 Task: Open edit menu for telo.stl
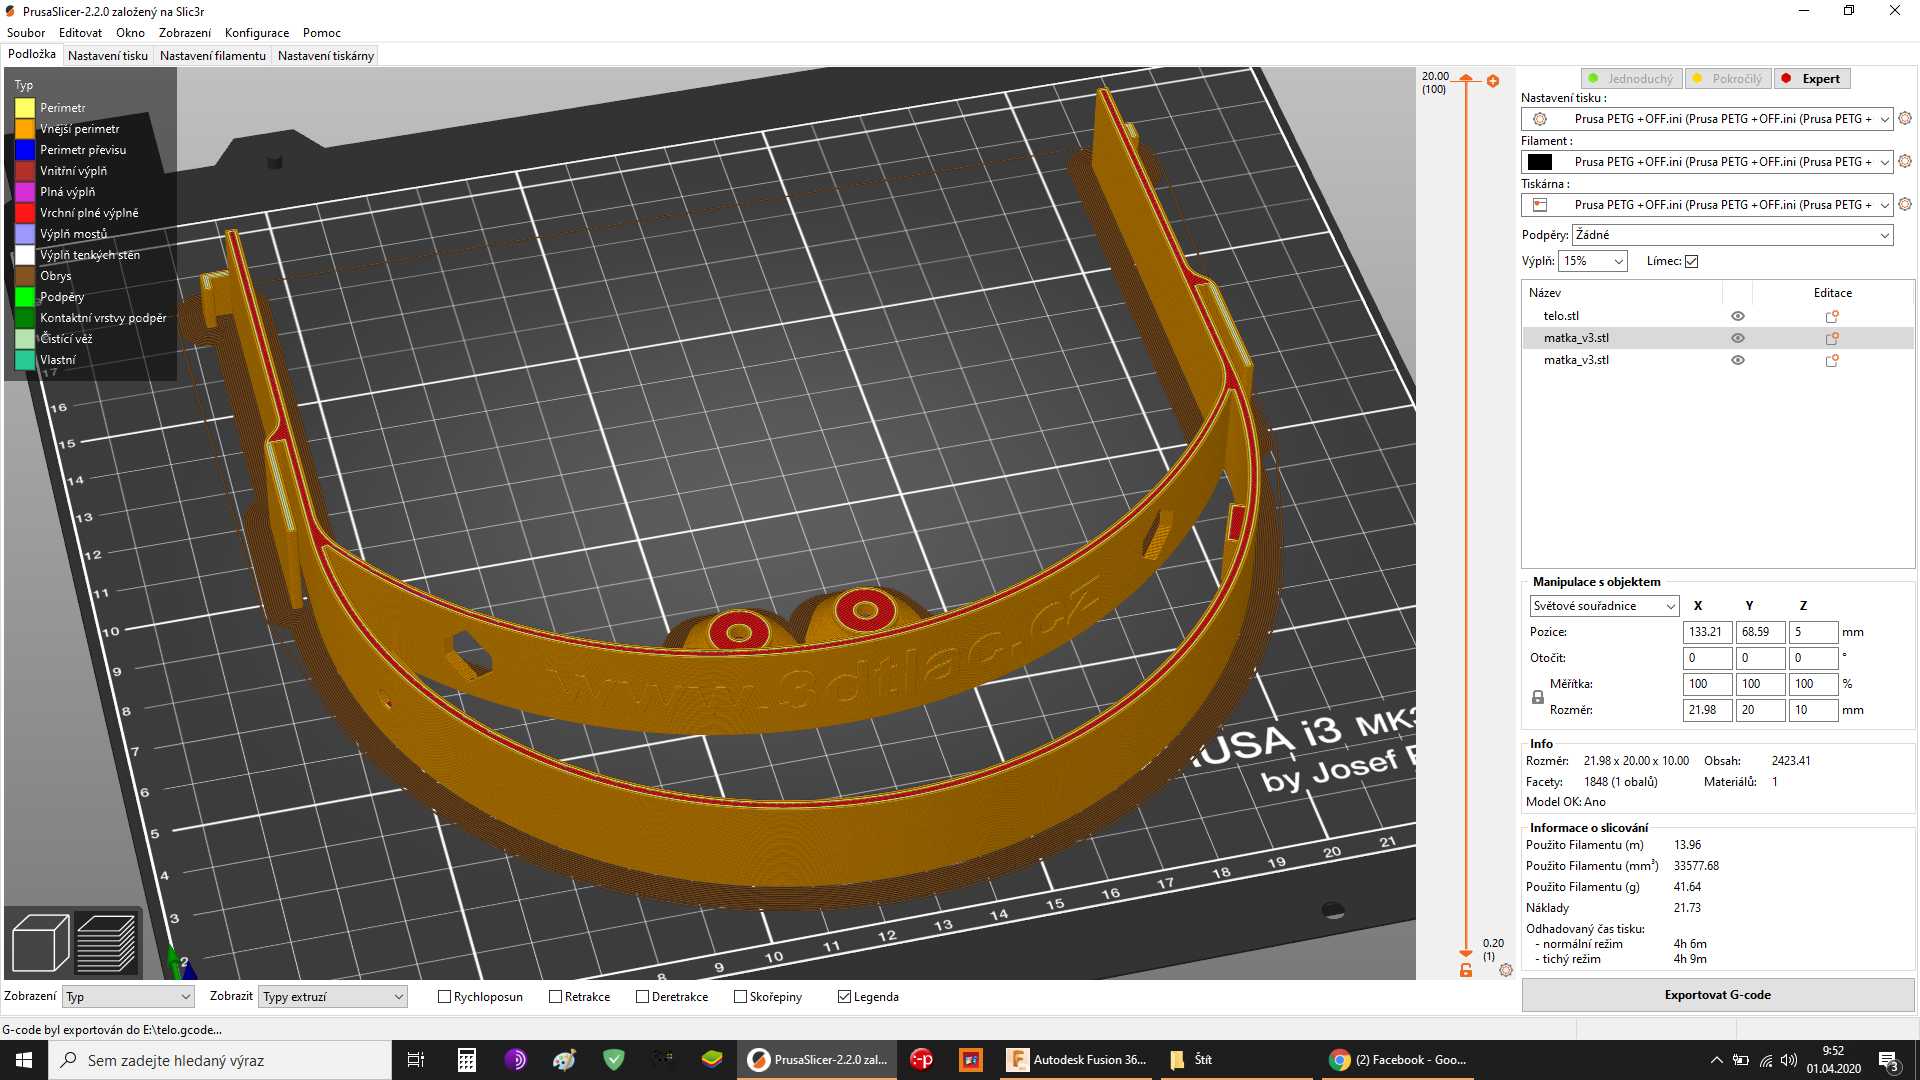[1832, 316]
